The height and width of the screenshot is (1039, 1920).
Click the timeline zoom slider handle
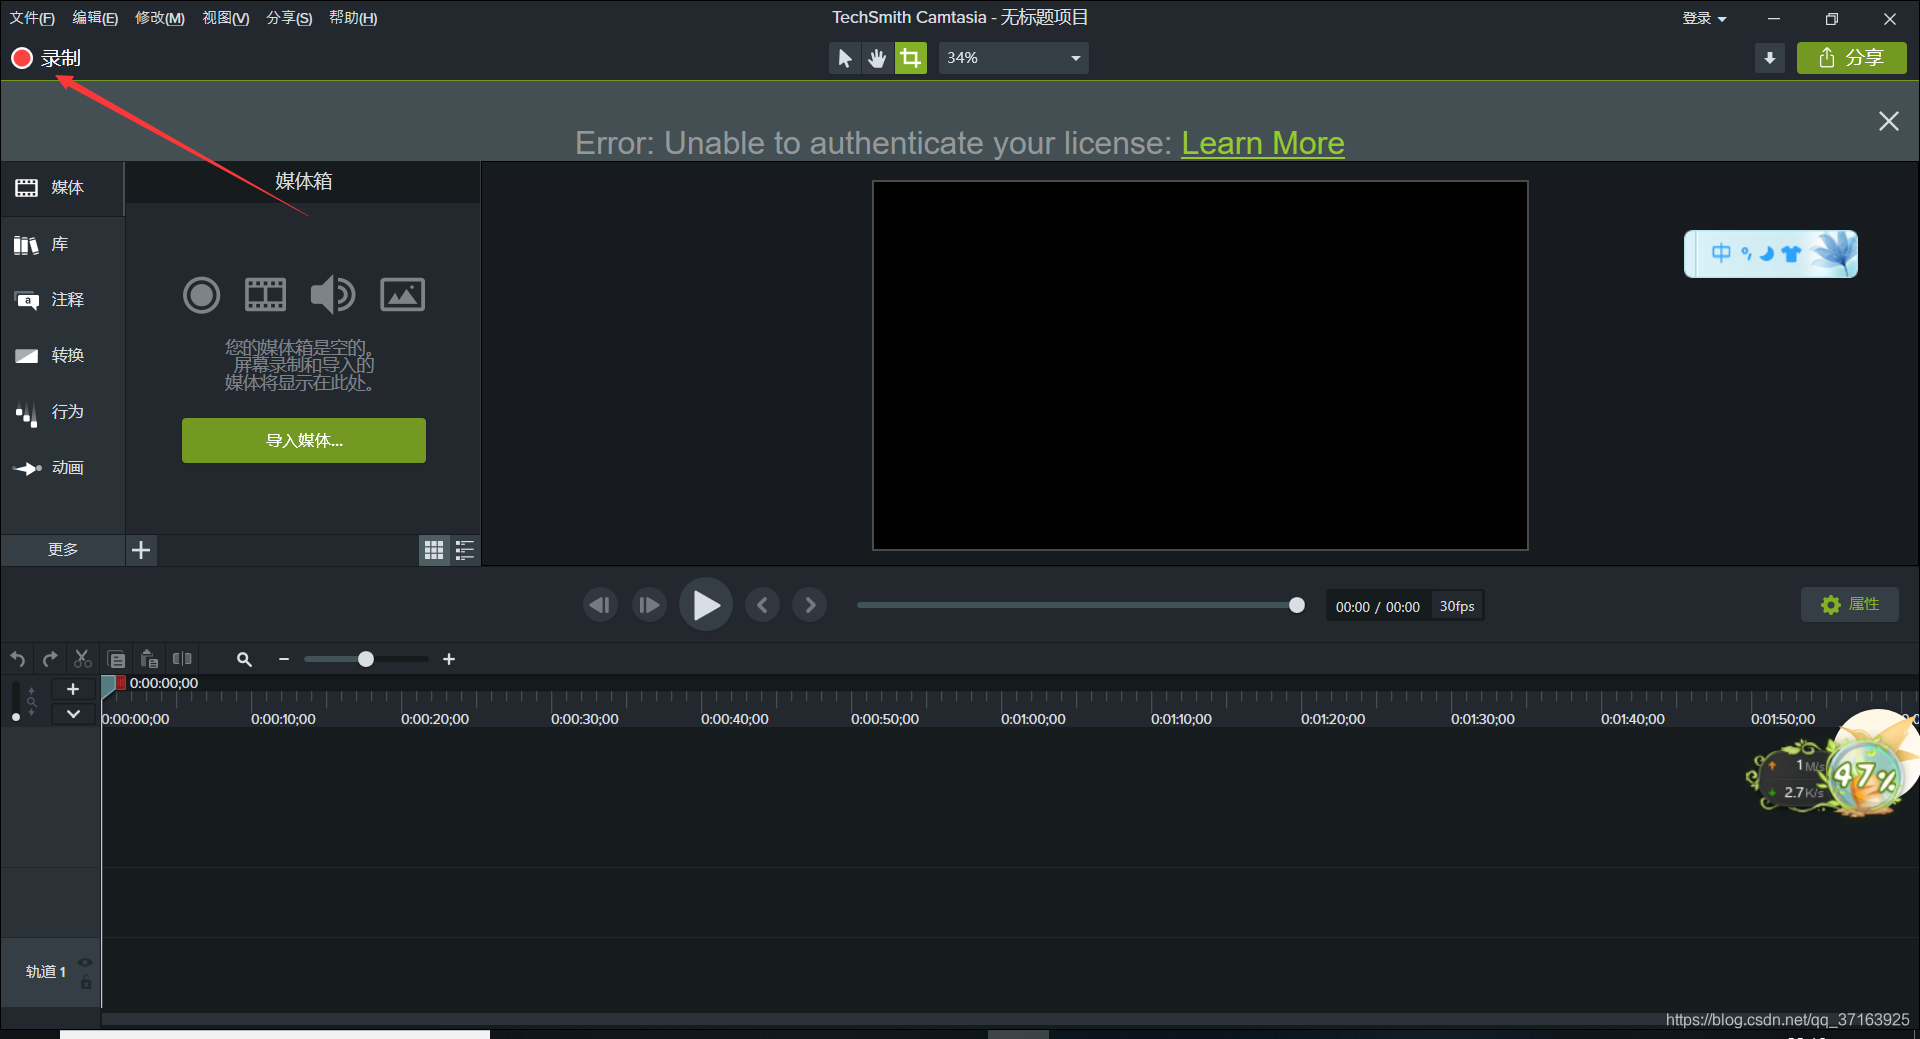click(x=366, y=659)
